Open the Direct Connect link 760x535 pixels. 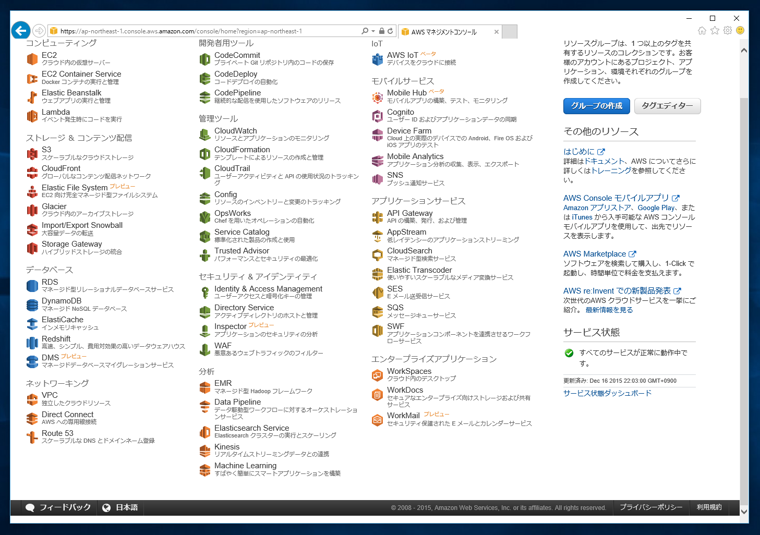pyautogui.click(x=67, y=414)
